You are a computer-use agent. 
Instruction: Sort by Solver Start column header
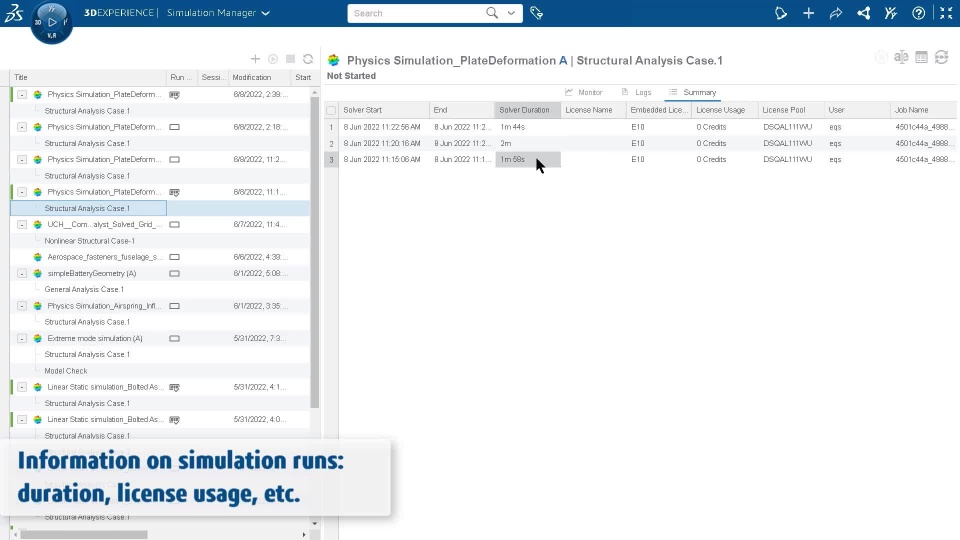(384, 110)
